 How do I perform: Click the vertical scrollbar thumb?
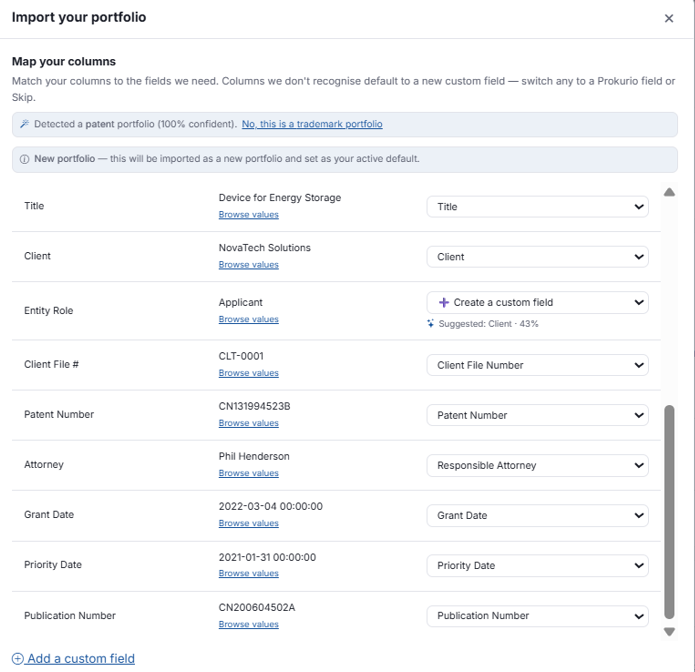[669, 512]
